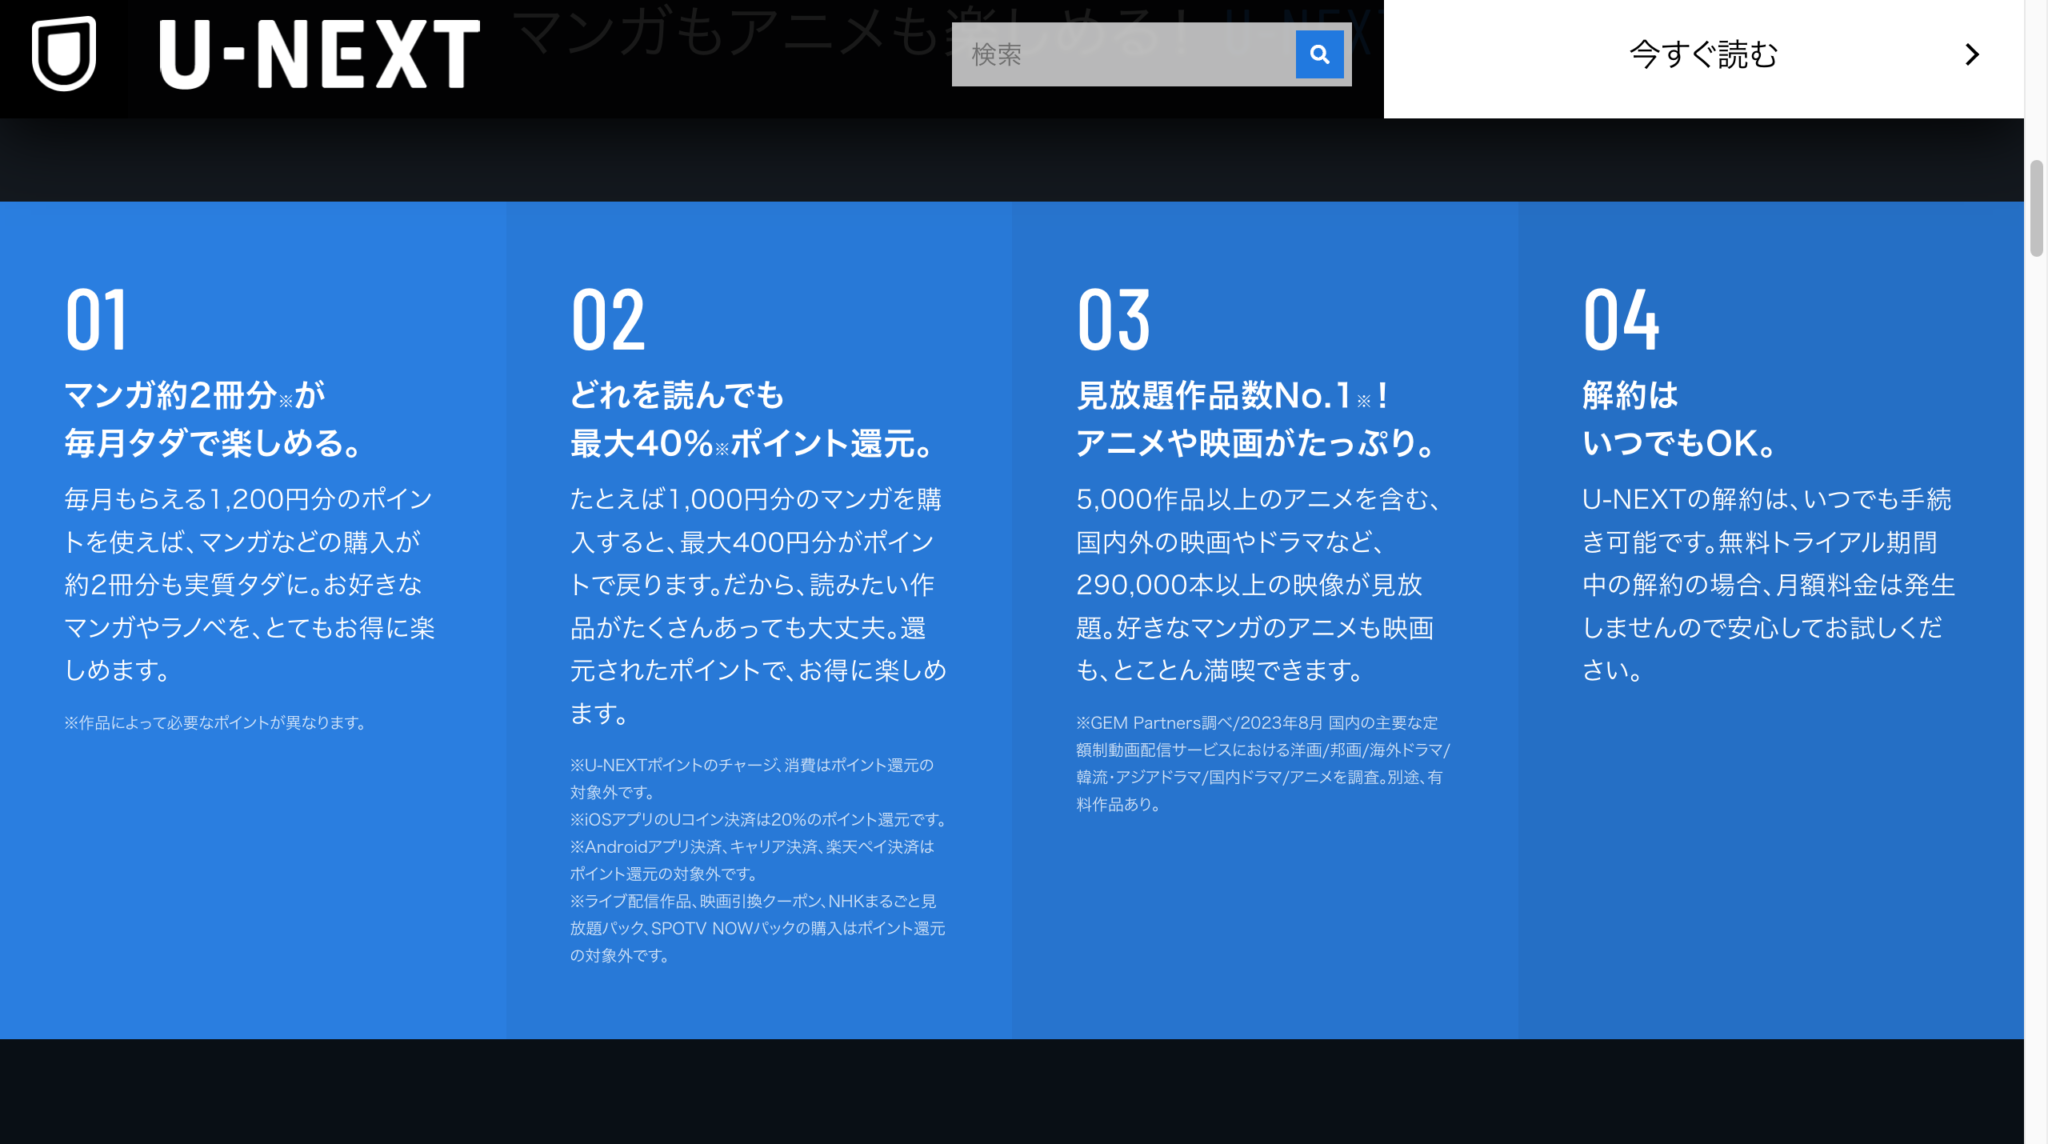Click the page vertical scrollbar thumb
The width and height of the screenshot is (2048, 1144).
click(x=2036, y=208)
